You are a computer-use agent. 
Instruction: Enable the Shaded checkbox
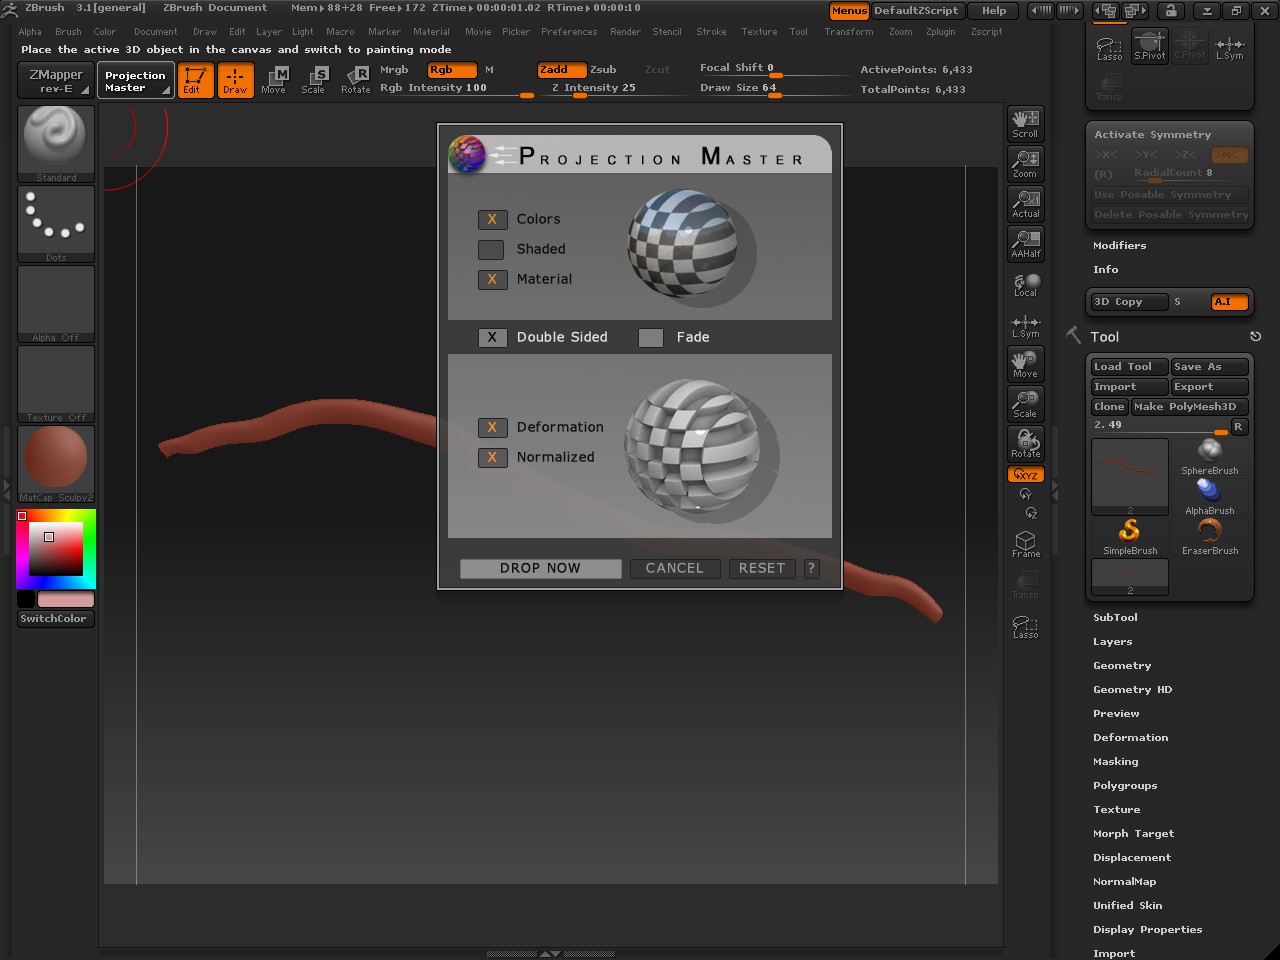tap(491, 249)
